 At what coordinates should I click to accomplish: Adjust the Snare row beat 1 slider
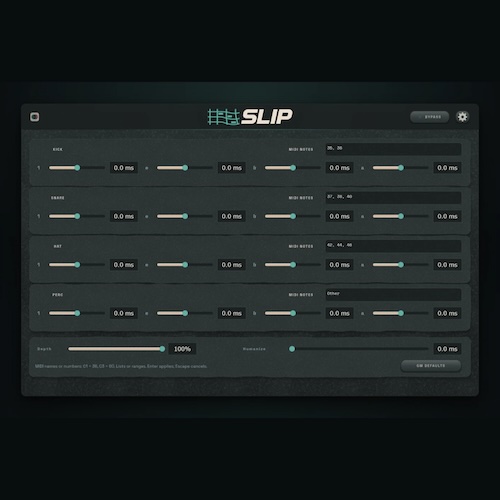(77, 216)
